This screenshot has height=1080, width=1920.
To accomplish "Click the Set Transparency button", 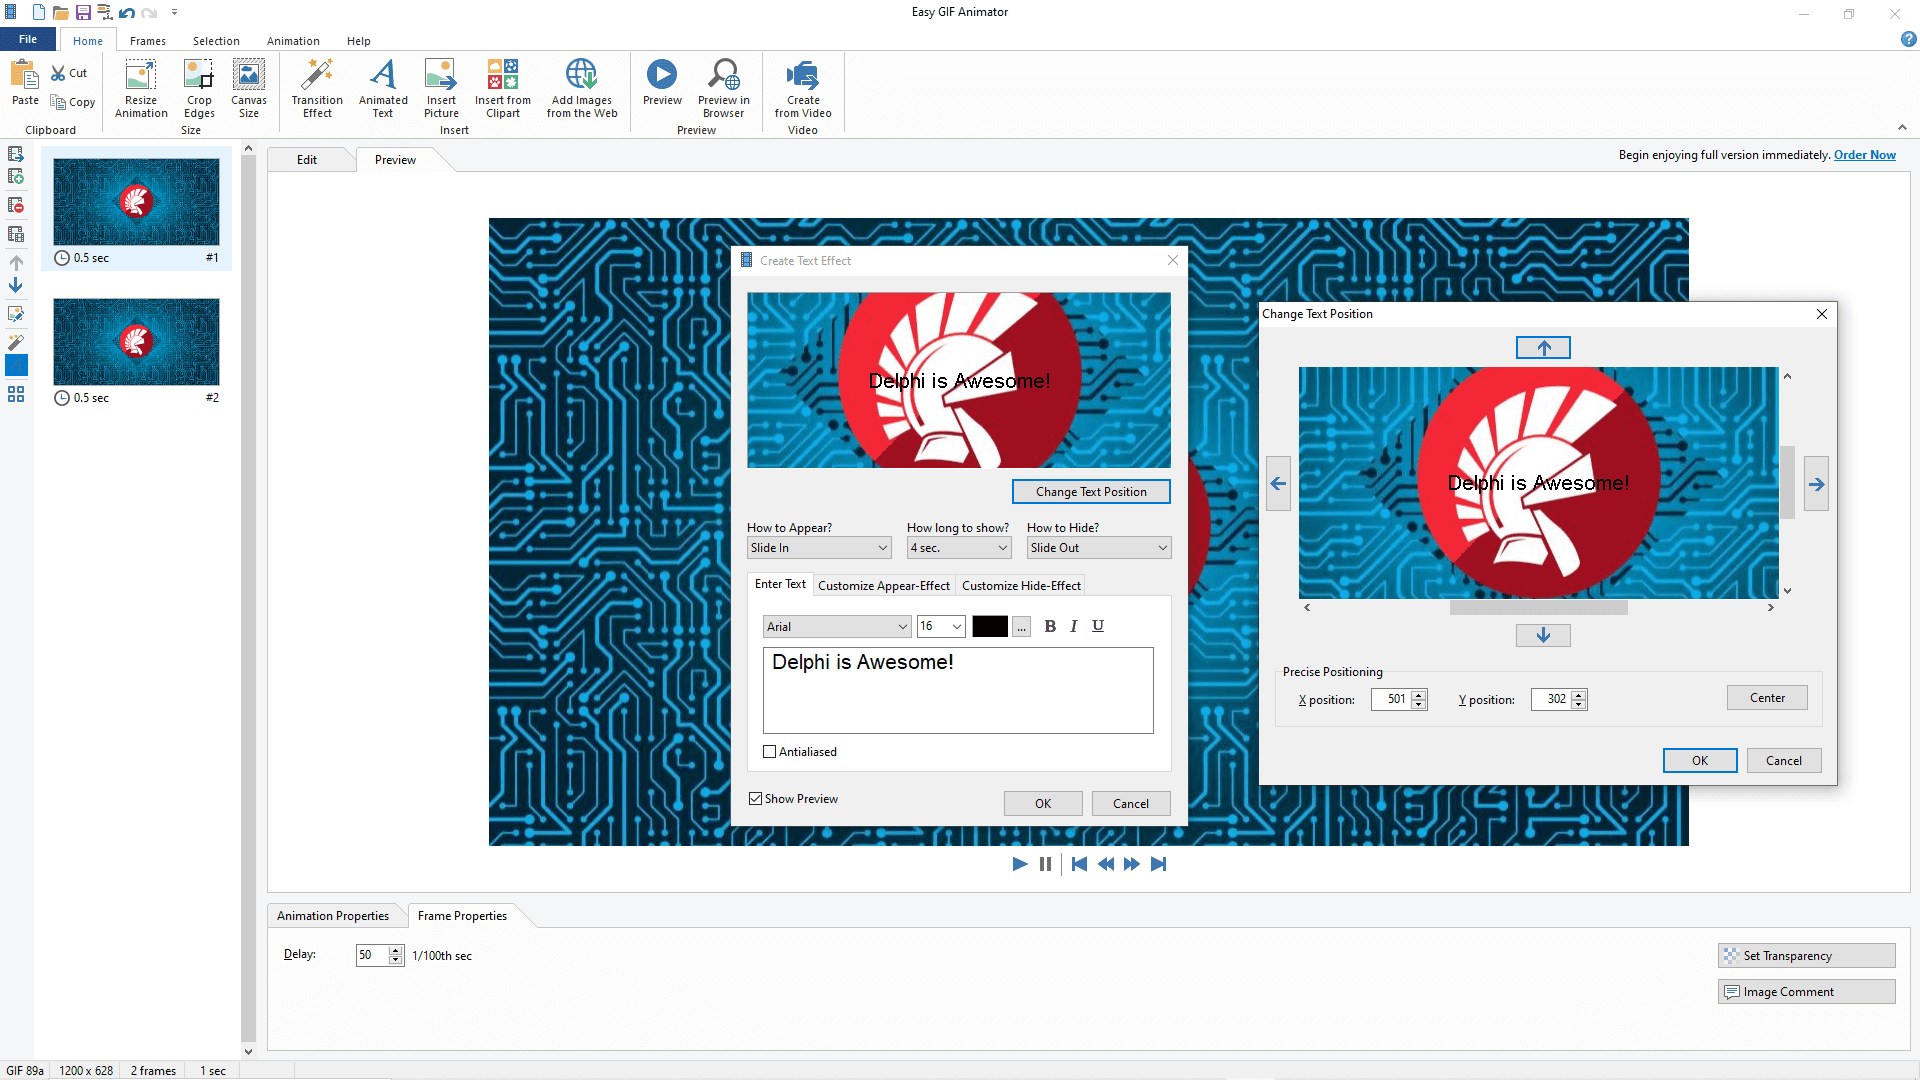I will pyautogui.click(x=1807, y=956).
